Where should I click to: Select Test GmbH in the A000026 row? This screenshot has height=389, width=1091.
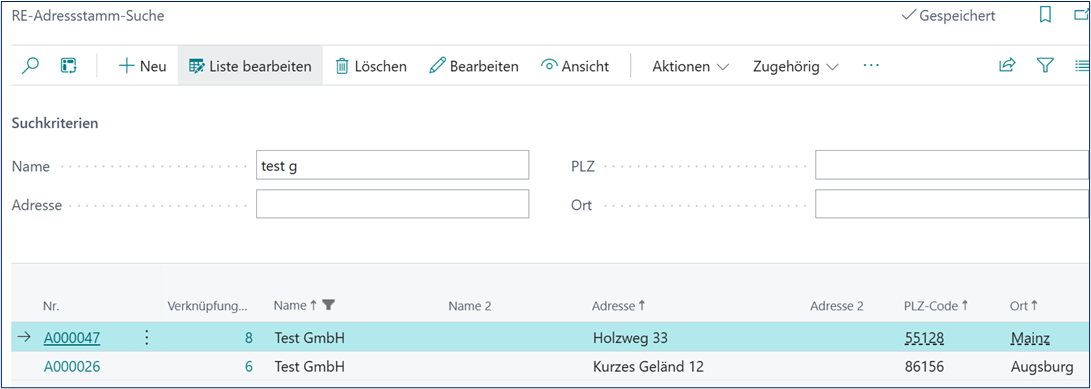[x=310, y=366]
